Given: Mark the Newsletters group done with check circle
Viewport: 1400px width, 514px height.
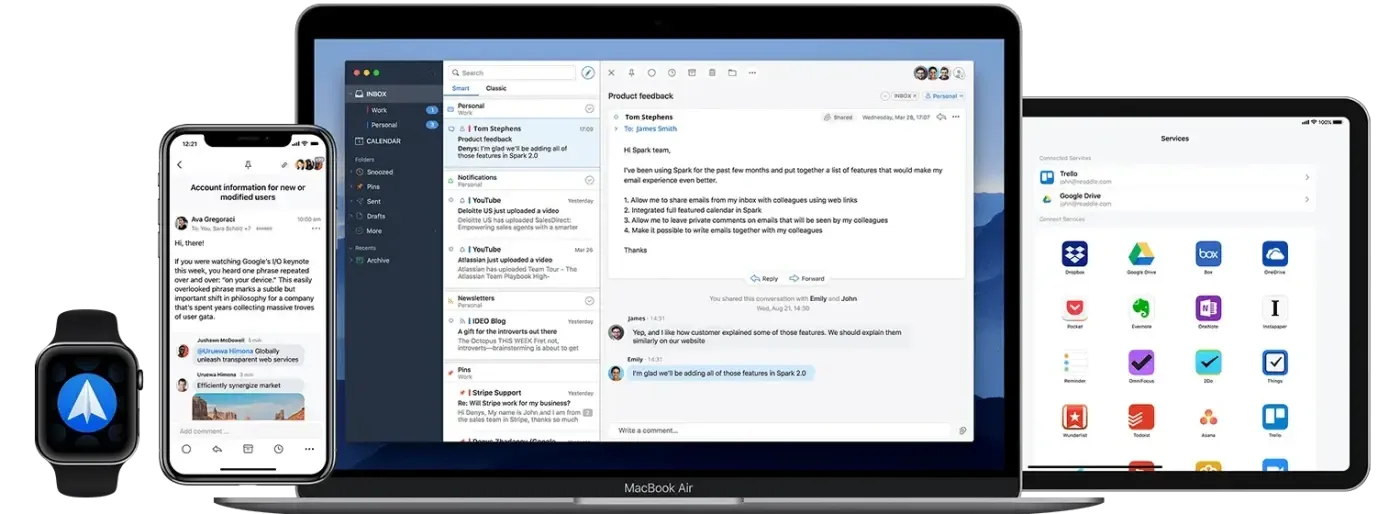Looking at the screenshot, I should tap(590, 301).
